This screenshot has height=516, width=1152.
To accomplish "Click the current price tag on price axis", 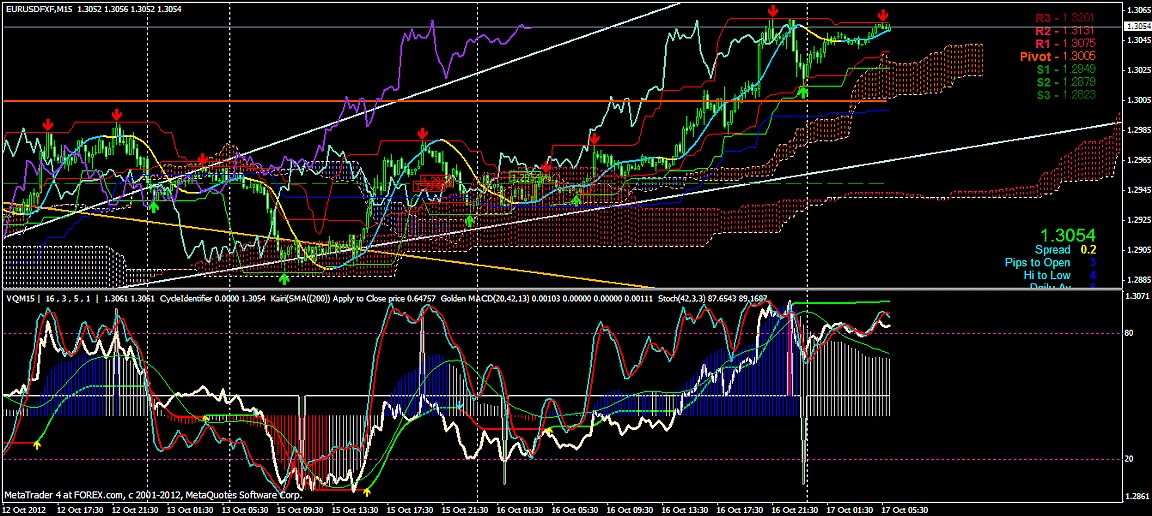I will point(1137,26).
